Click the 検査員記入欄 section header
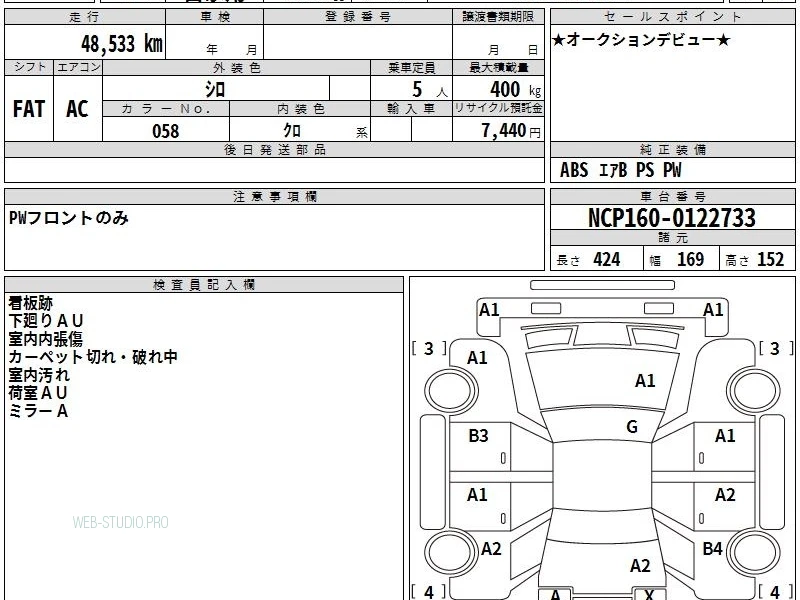Screen dimensions: 800x600 click(204, 285)
